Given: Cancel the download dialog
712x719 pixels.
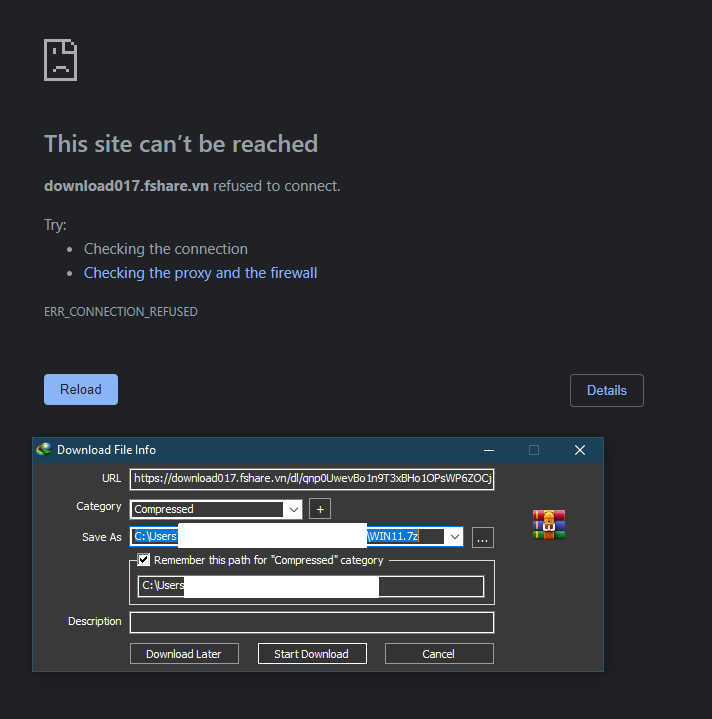Looking at the screenshot, I should [x=439, y=653].
